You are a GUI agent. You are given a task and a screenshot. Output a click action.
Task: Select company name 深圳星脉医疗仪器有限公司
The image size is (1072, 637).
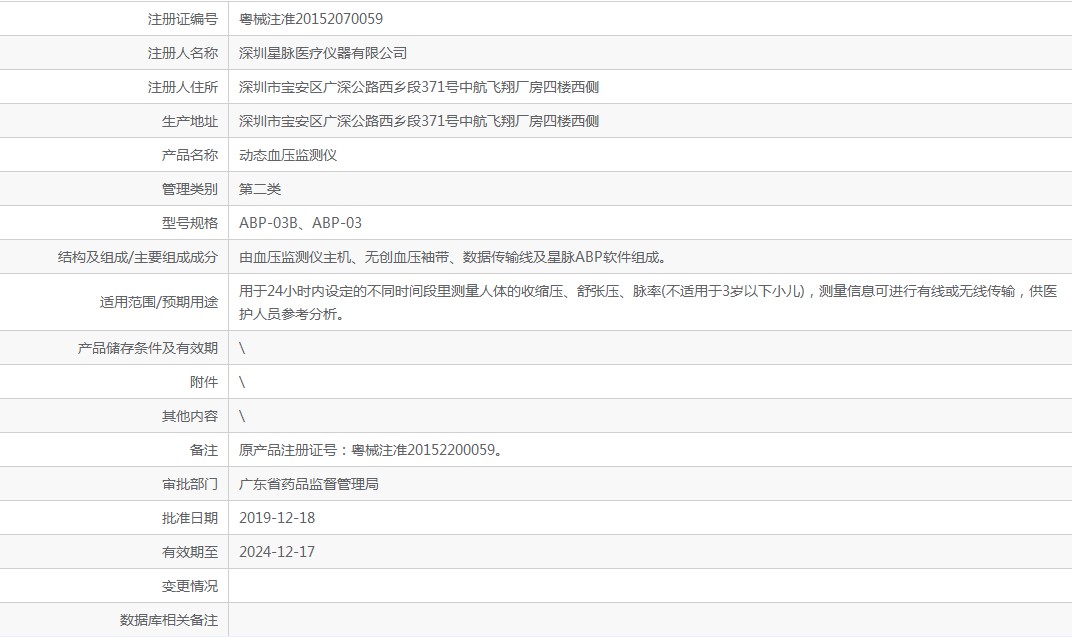(323, 53)
